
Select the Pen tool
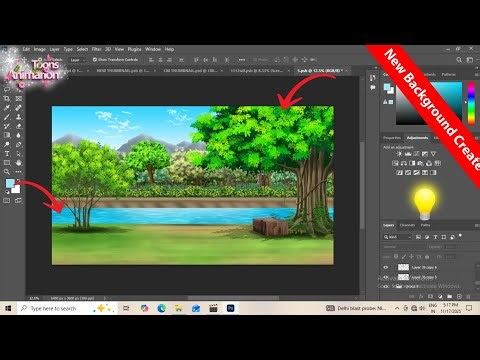pos(19,144)
